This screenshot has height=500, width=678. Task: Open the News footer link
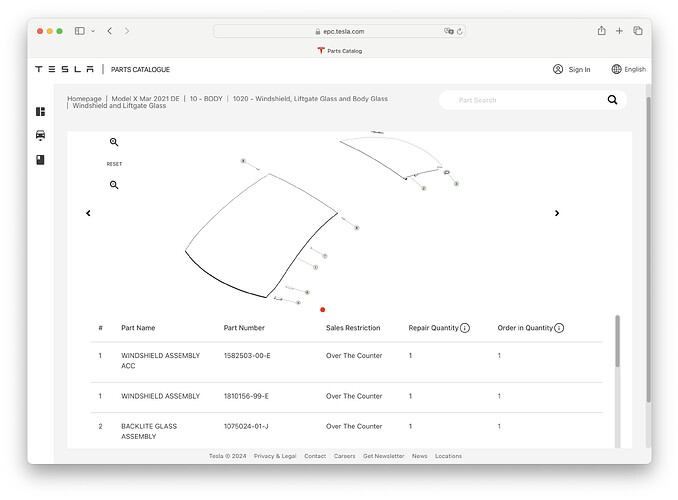click(419, 456)
